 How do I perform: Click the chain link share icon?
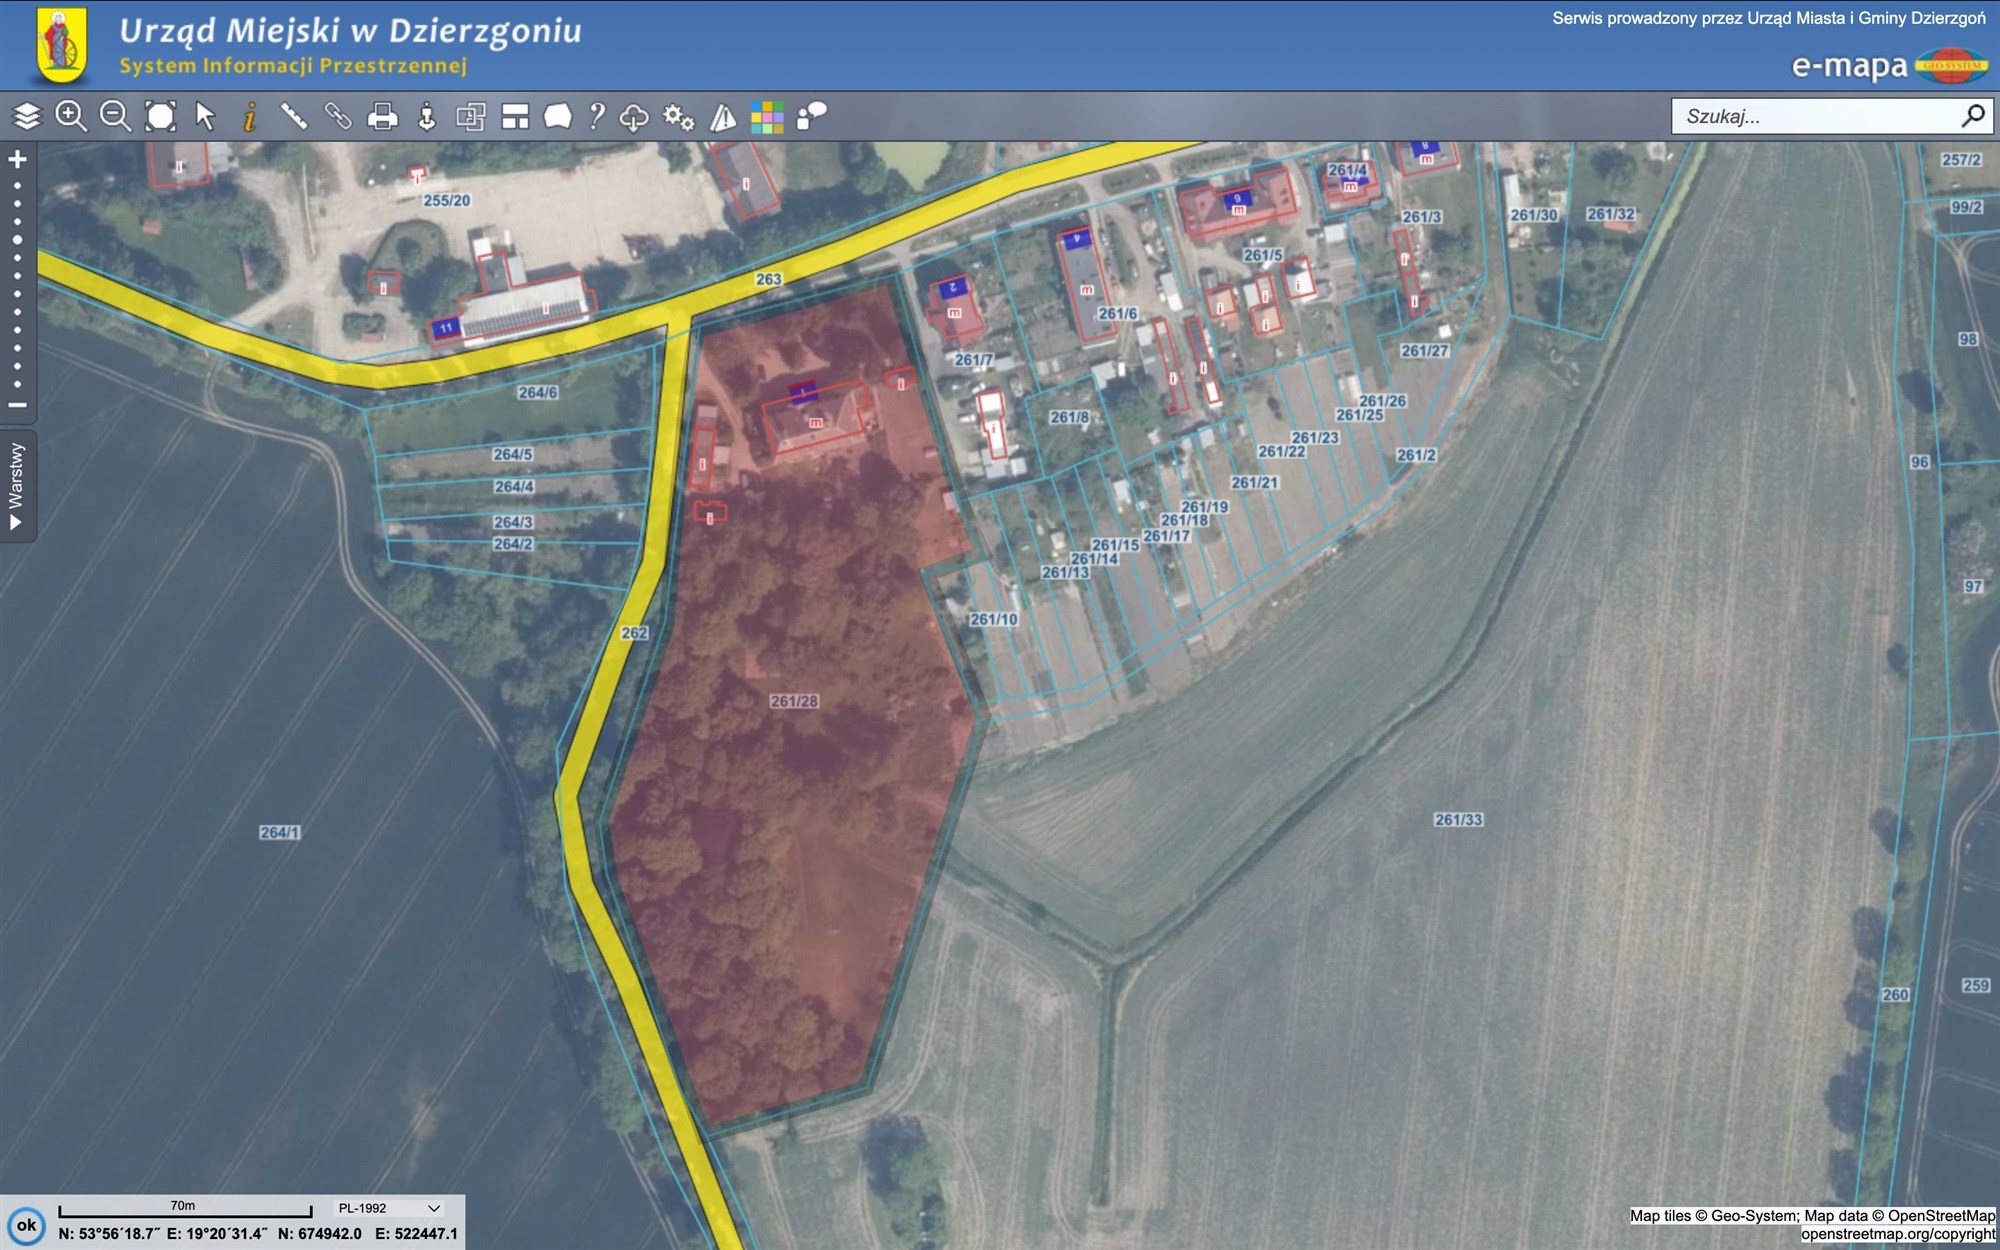tap(338, 117)
